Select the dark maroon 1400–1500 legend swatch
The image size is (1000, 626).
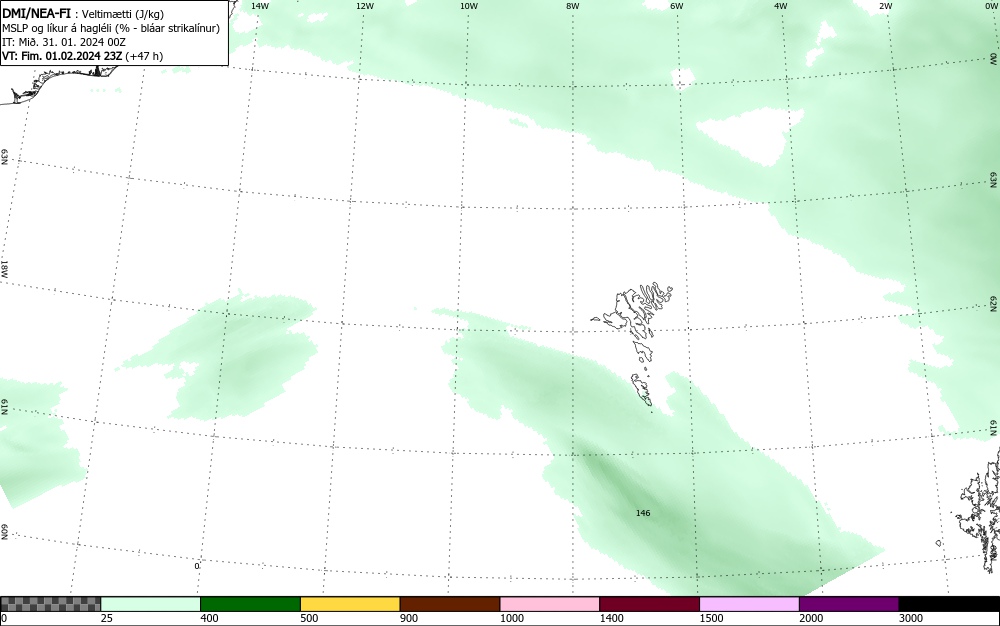(649, 604)
